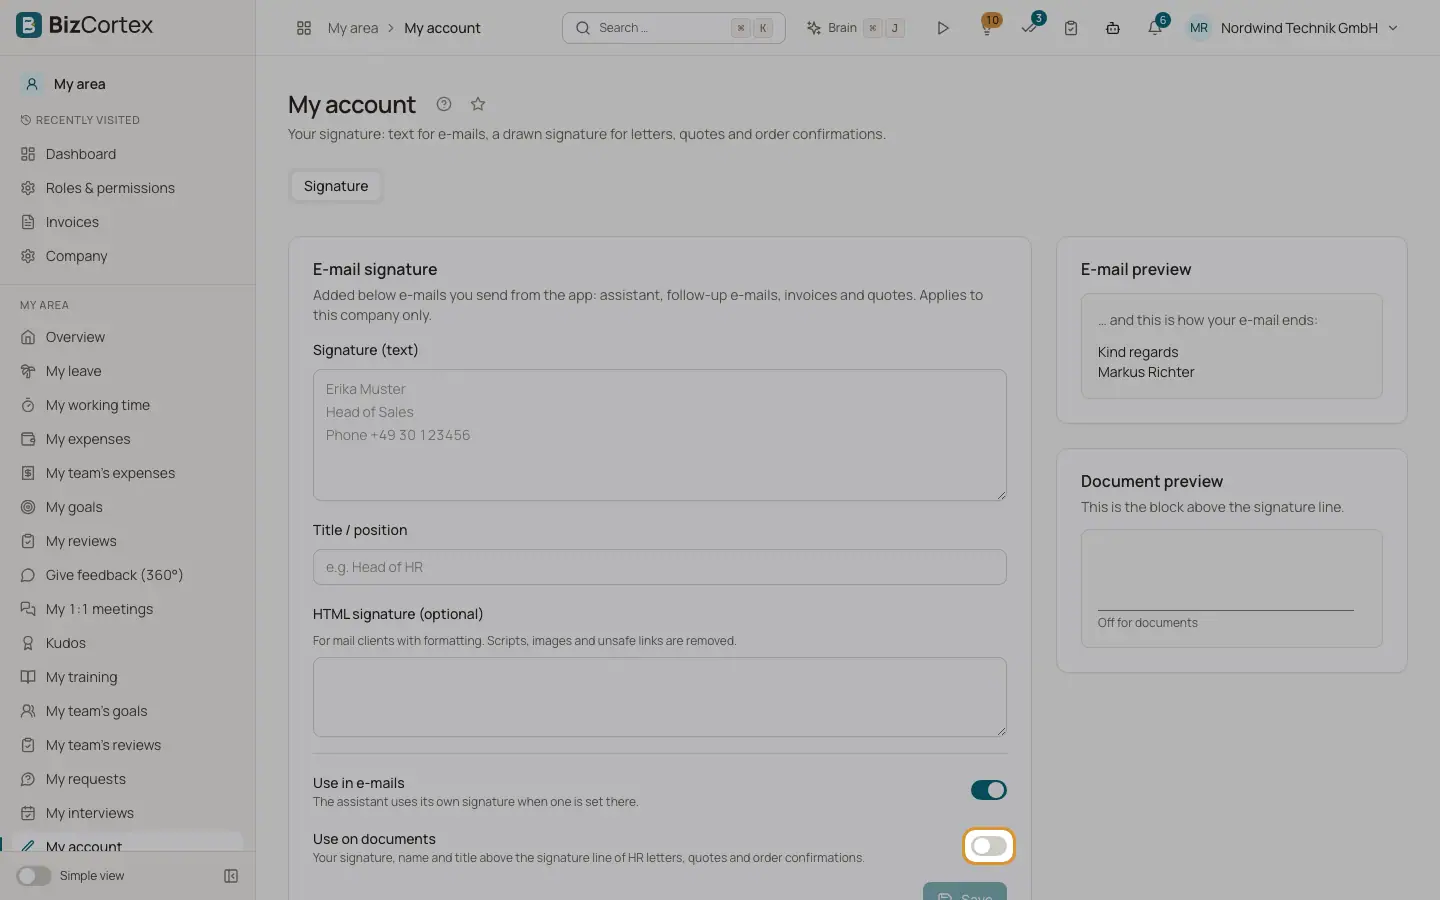Open notifications bell icon
Viewport: 1440px width, 900px height.
coord(1155,28)
